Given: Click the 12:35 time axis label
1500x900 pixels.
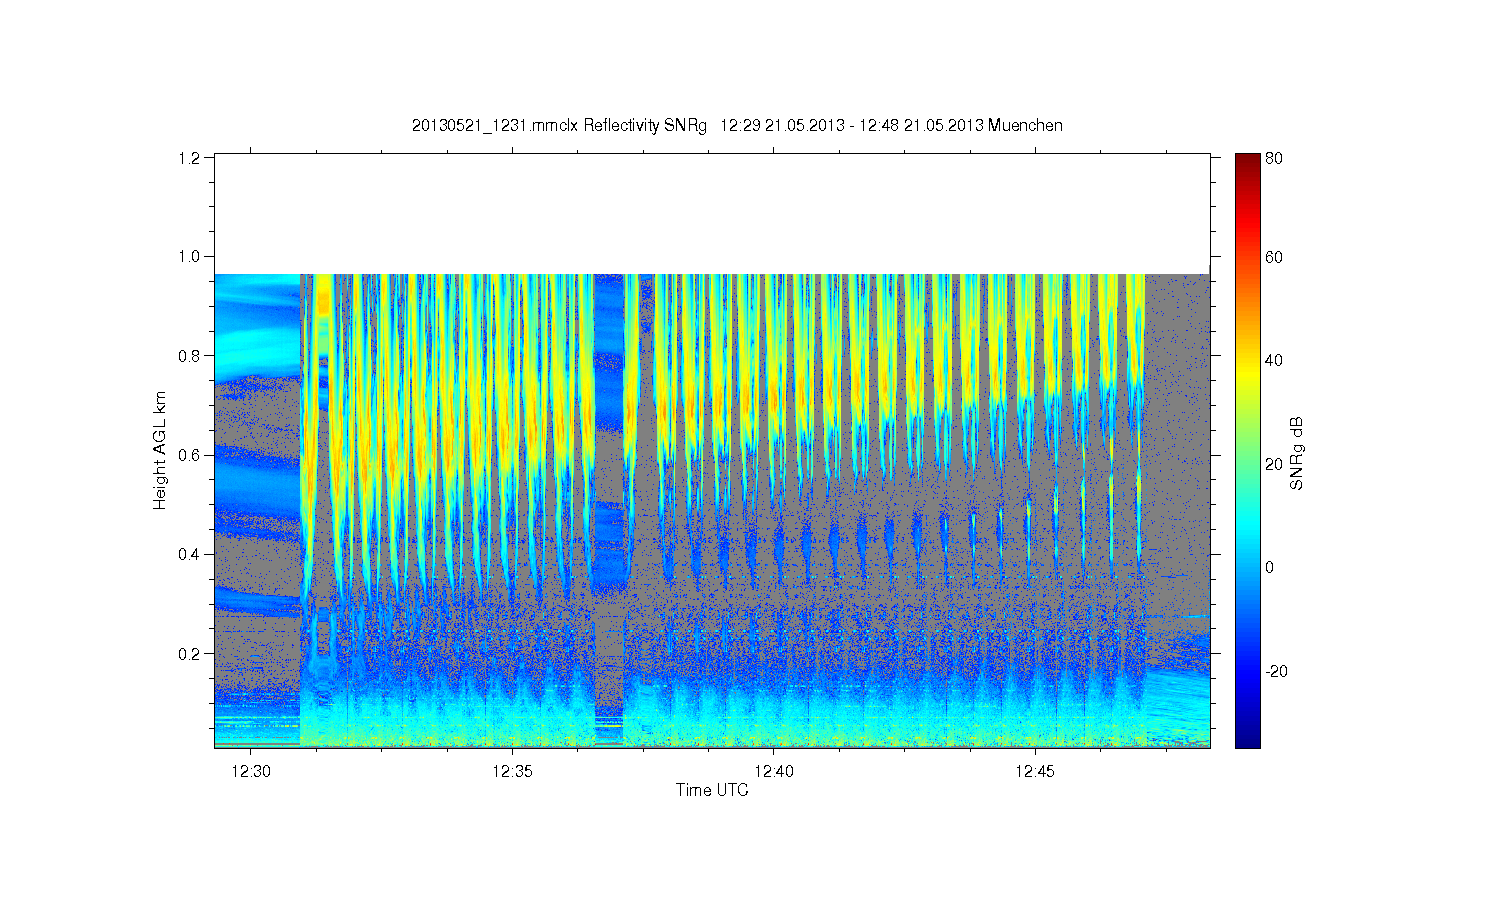Looking at the screenshot, I should (512, 772).
